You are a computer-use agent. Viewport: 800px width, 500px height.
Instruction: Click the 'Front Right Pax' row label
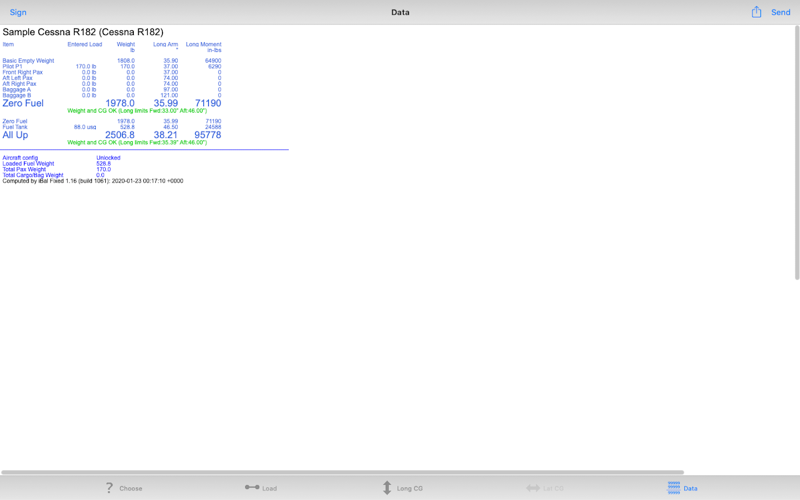point(22,72)
